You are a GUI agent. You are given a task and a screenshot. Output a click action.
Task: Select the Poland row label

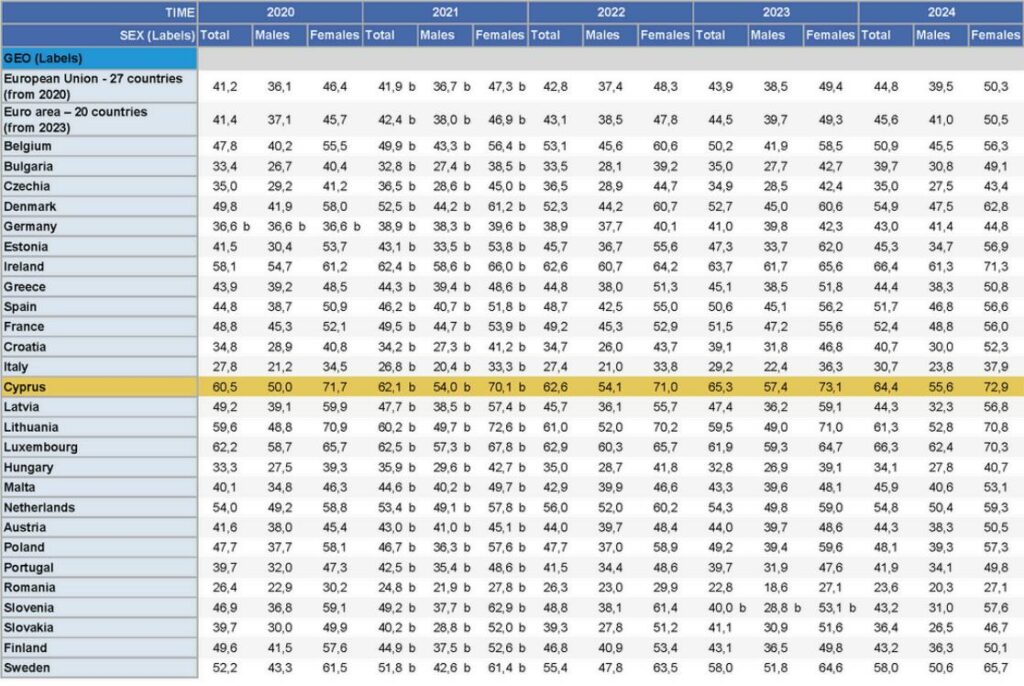[99, 547]
